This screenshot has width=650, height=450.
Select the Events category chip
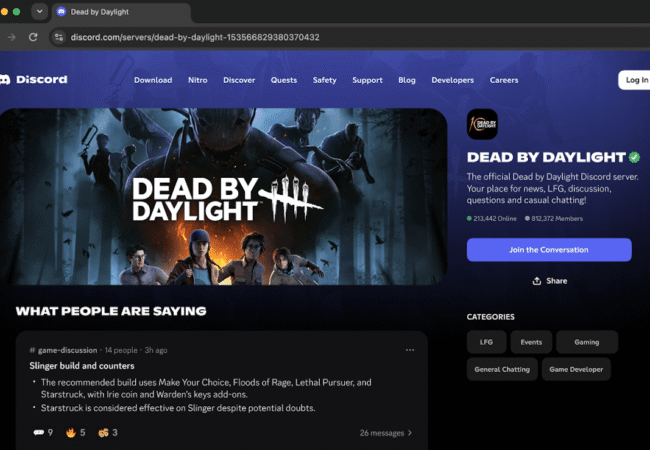point(531,342)
